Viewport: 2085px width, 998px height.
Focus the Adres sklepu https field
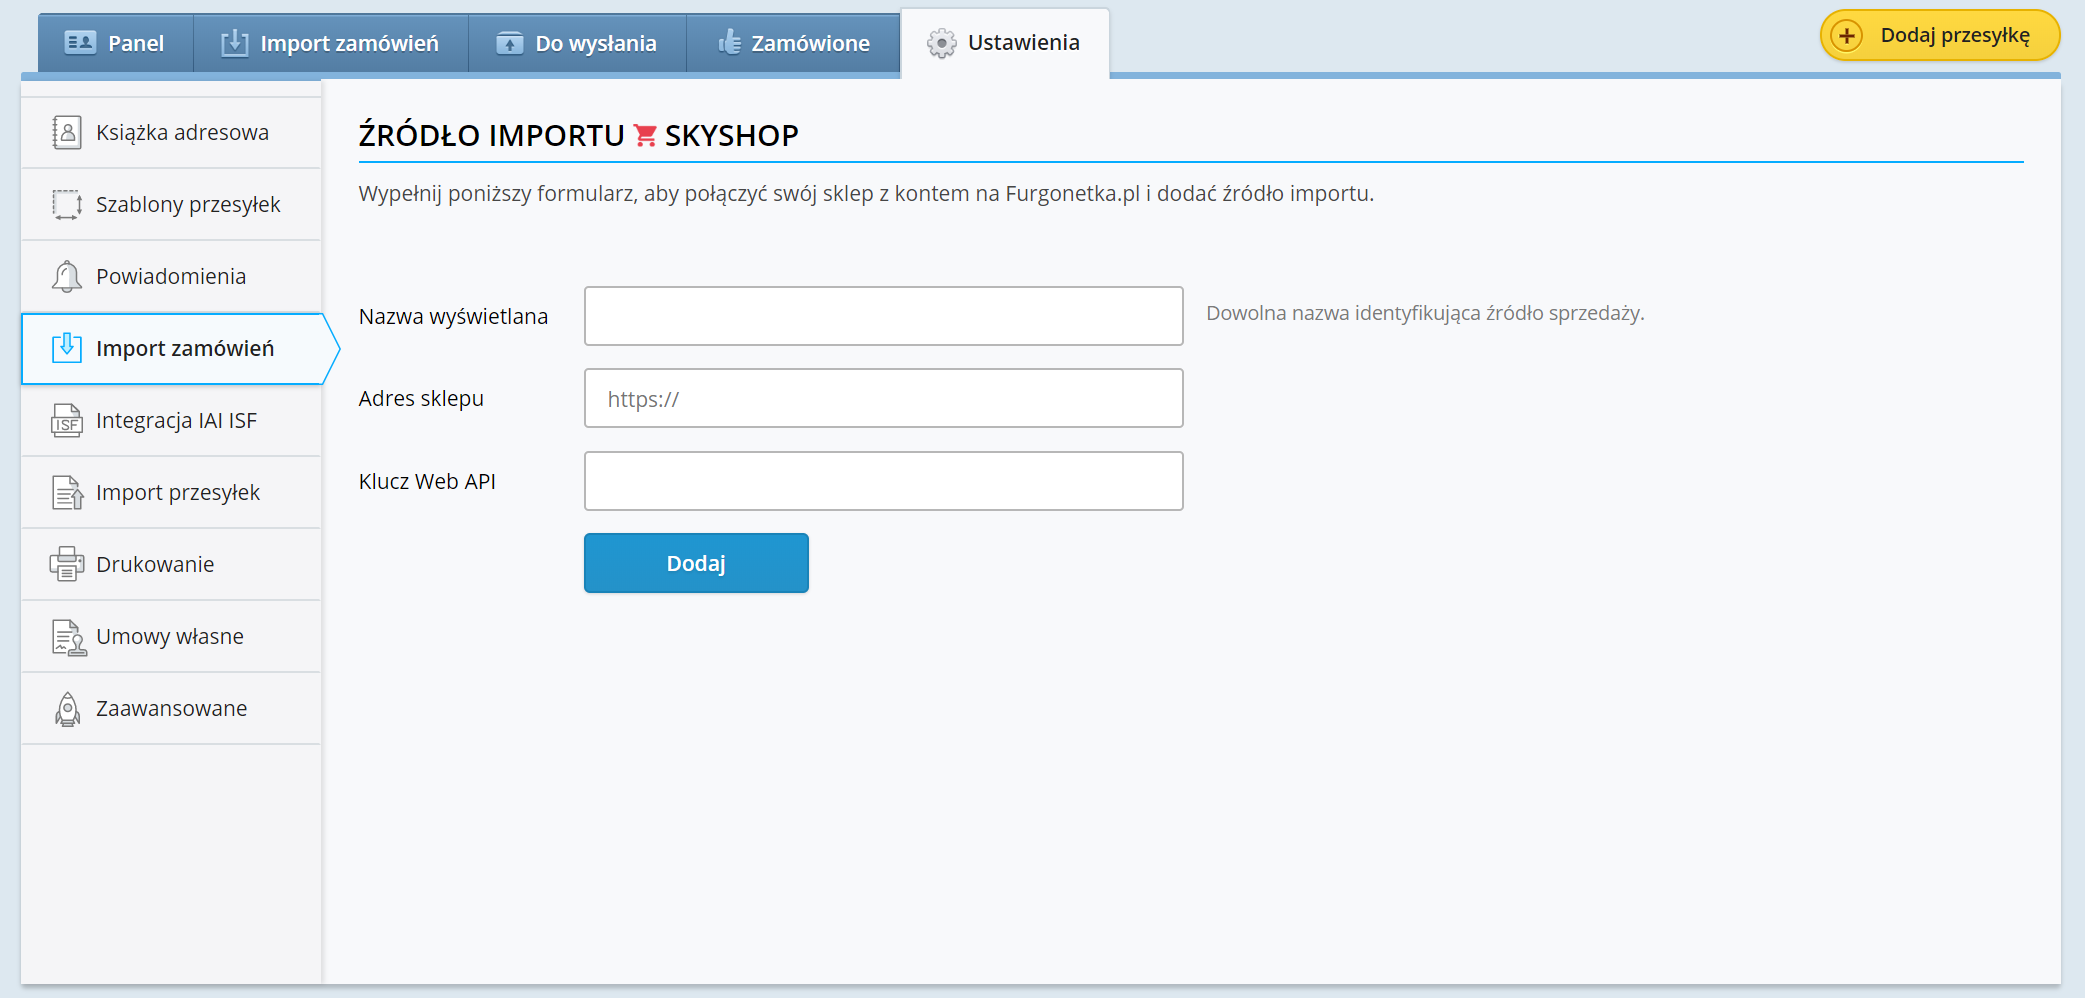tap(884, 398)
